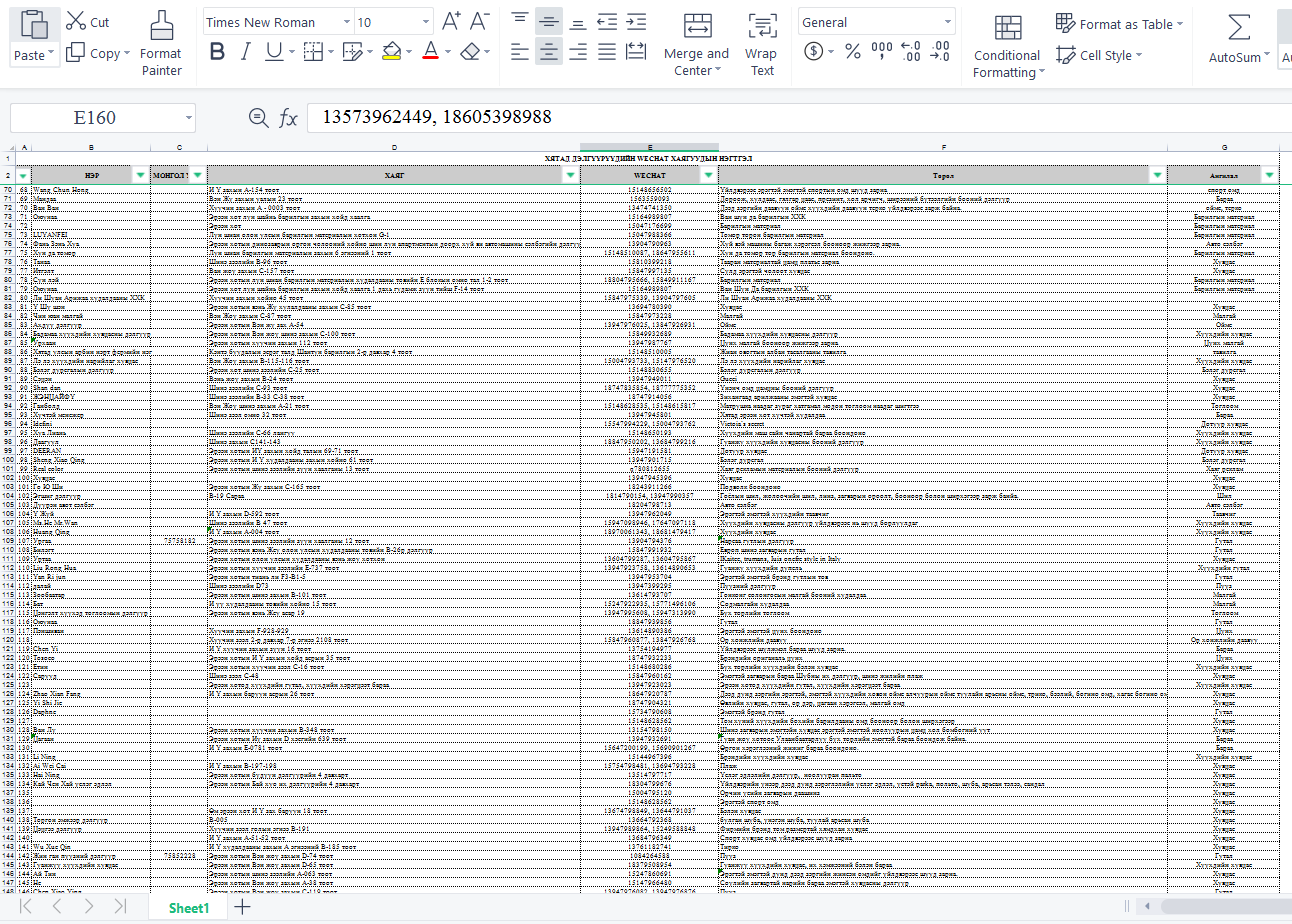Toggle Underline formatting
The width and height of the screenshot is (1292, 924).
point(274,52)
